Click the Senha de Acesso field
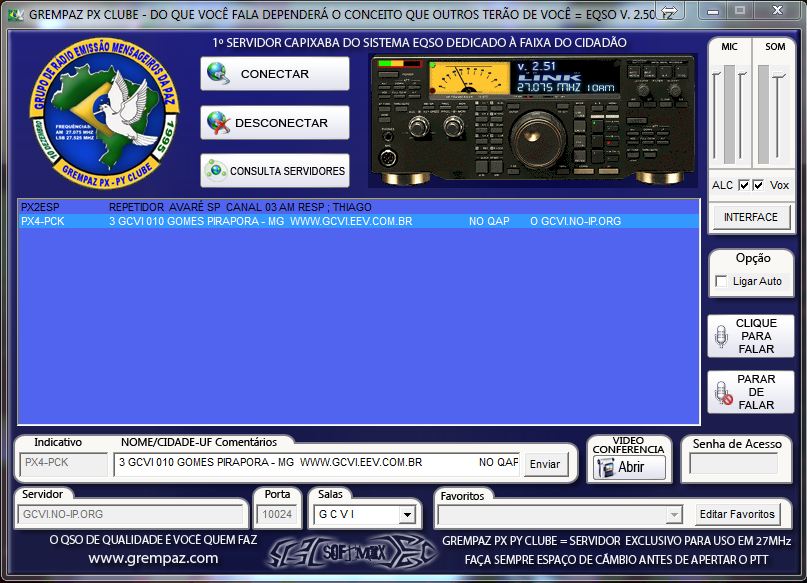This screenshot has width=807, height=583. pyautogui.click(x=733, y=464)
